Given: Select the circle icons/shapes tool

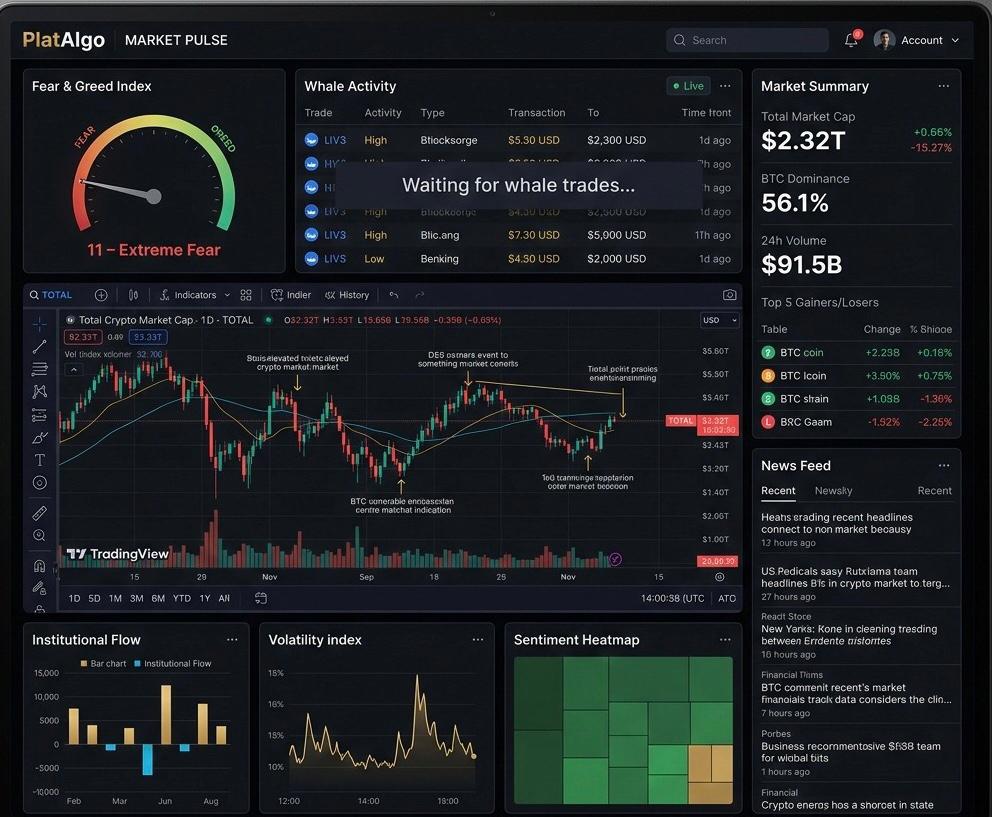Looking at the screenshot, I should (39, 483).
